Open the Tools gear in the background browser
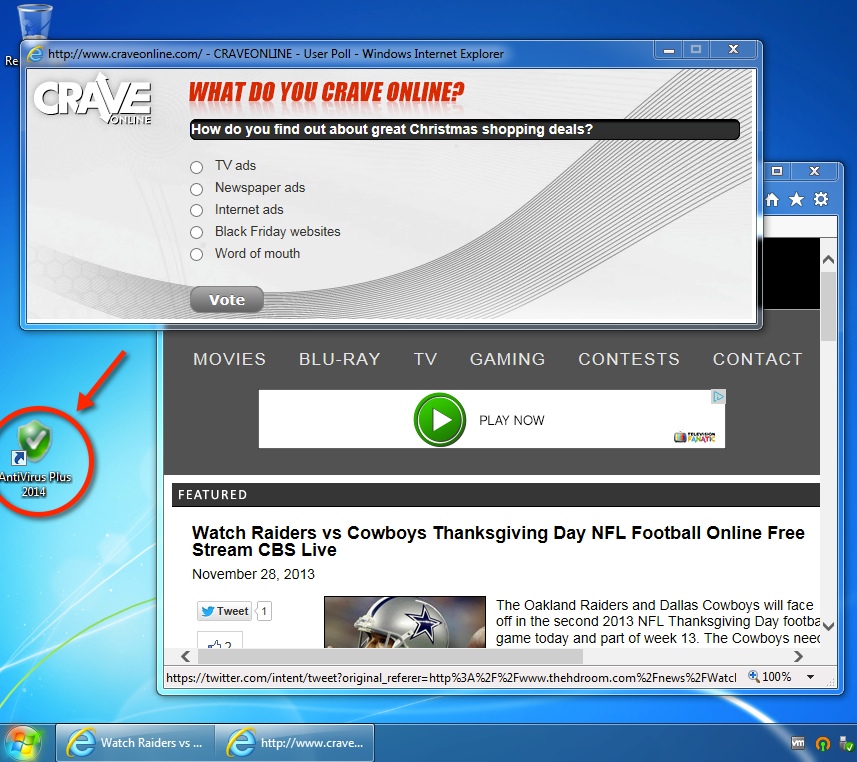This screenshot has width=857, height=762. click(x=821, y=200)
